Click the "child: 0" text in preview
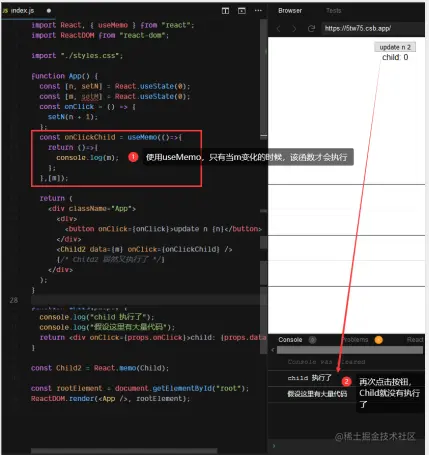The image size is (429, 455). [395, 57]
